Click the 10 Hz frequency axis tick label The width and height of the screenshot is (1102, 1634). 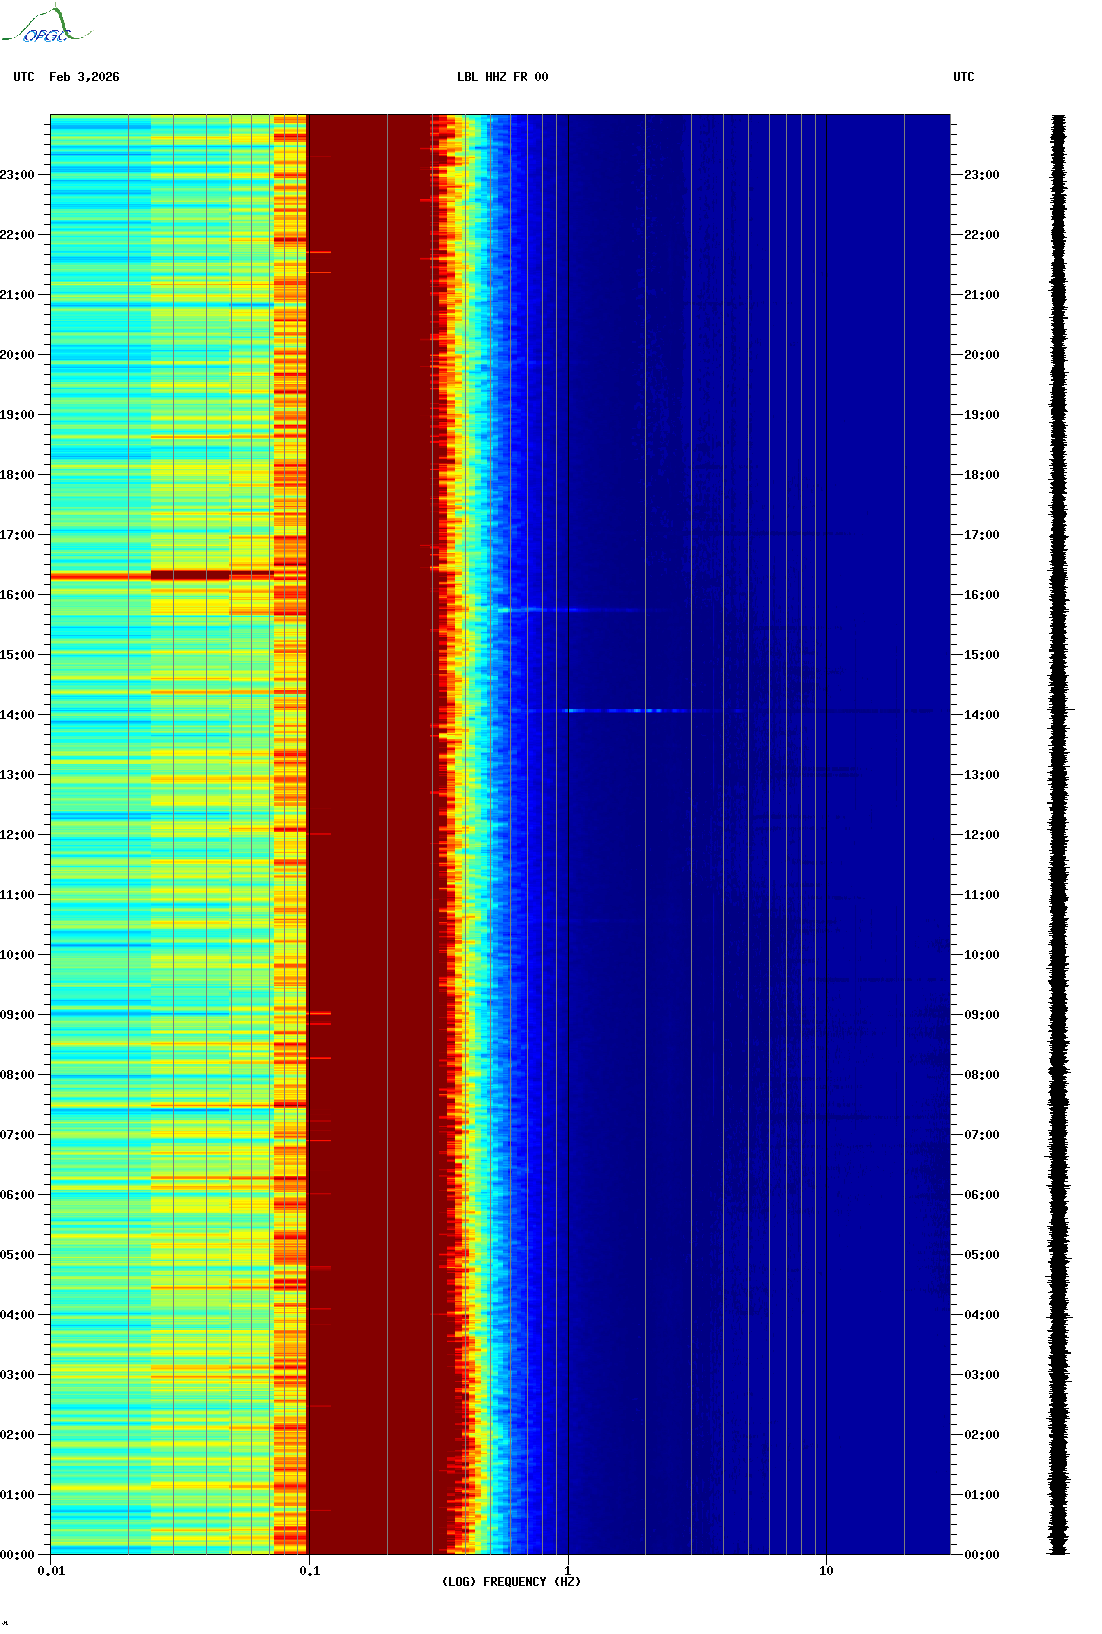(x=826, y=1571)
